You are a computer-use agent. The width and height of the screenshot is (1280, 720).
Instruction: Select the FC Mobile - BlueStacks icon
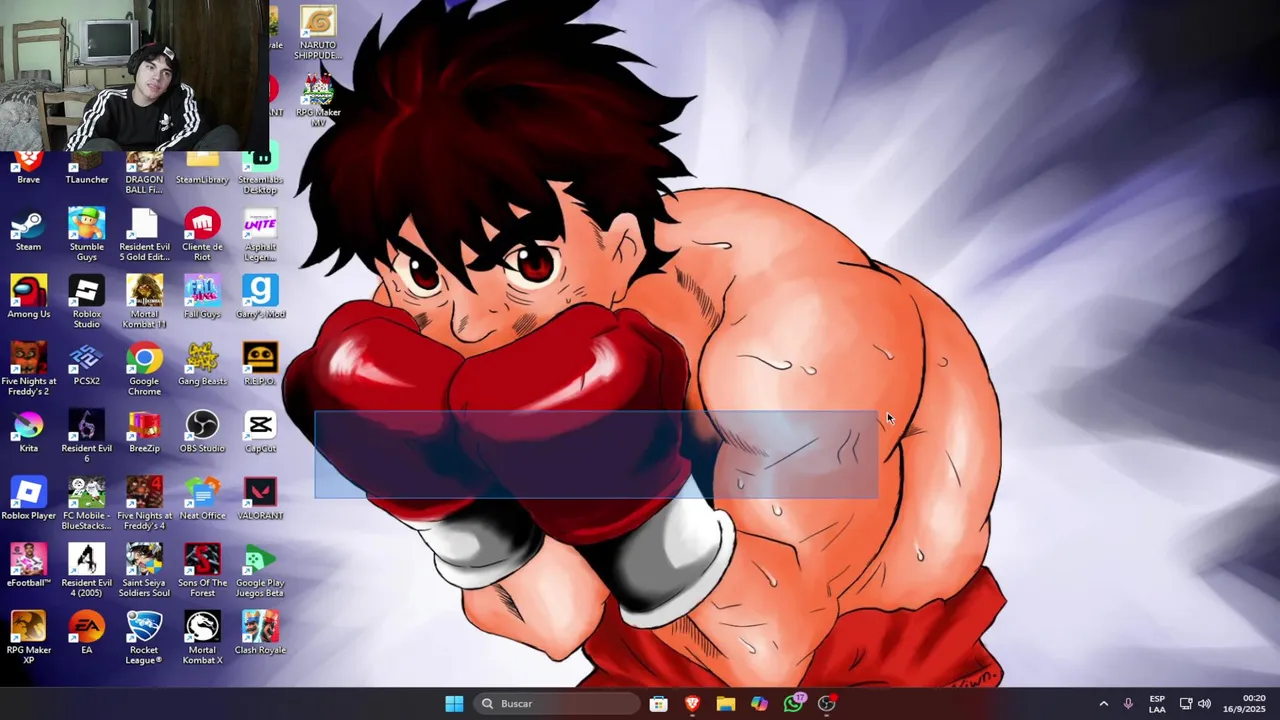[87, 502]
